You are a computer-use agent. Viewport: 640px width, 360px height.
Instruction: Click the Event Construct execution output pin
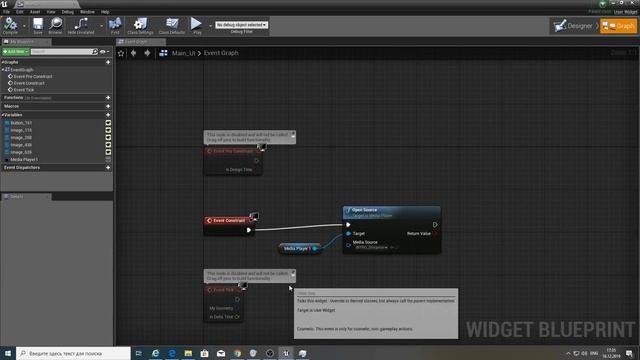249,230
